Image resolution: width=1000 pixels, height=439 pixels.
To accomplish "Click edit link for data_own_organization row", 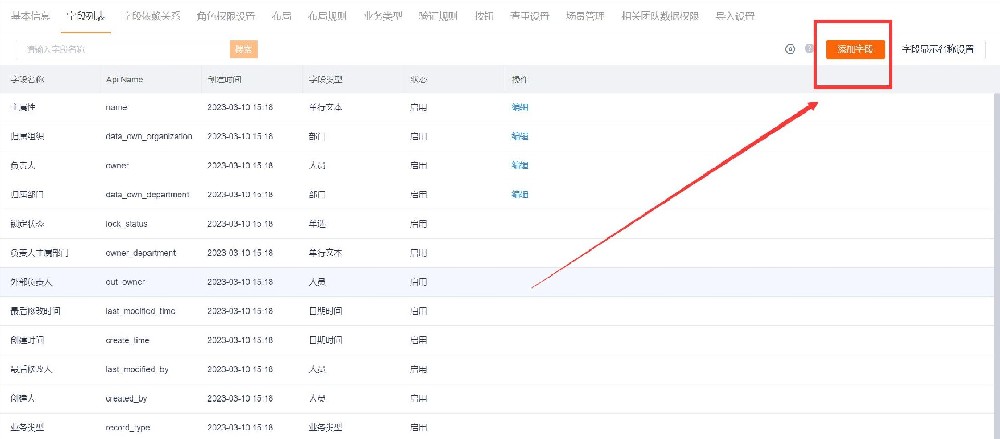I will click(520, 136).
